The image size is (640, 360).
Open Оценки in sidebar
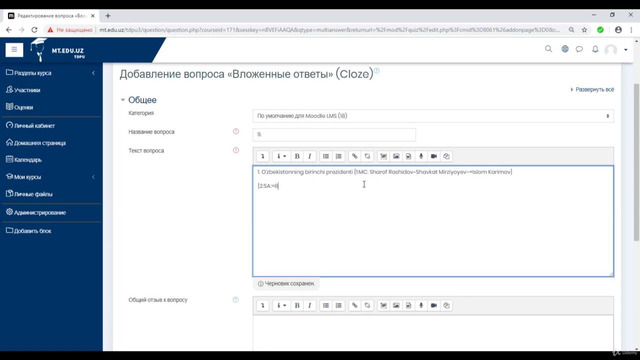pyautogui.click(x=20, y=107)
